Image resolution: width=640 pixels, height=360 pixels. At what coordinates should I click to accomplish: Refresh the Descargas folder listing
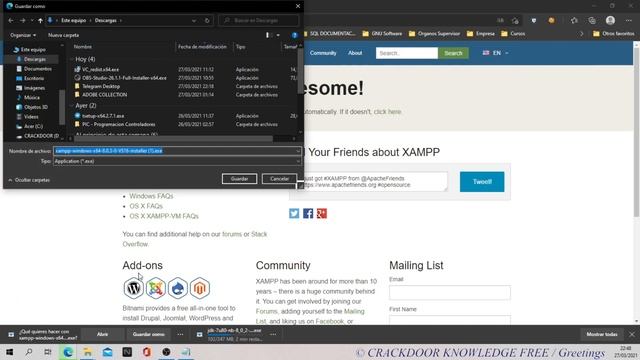[207, 20]
